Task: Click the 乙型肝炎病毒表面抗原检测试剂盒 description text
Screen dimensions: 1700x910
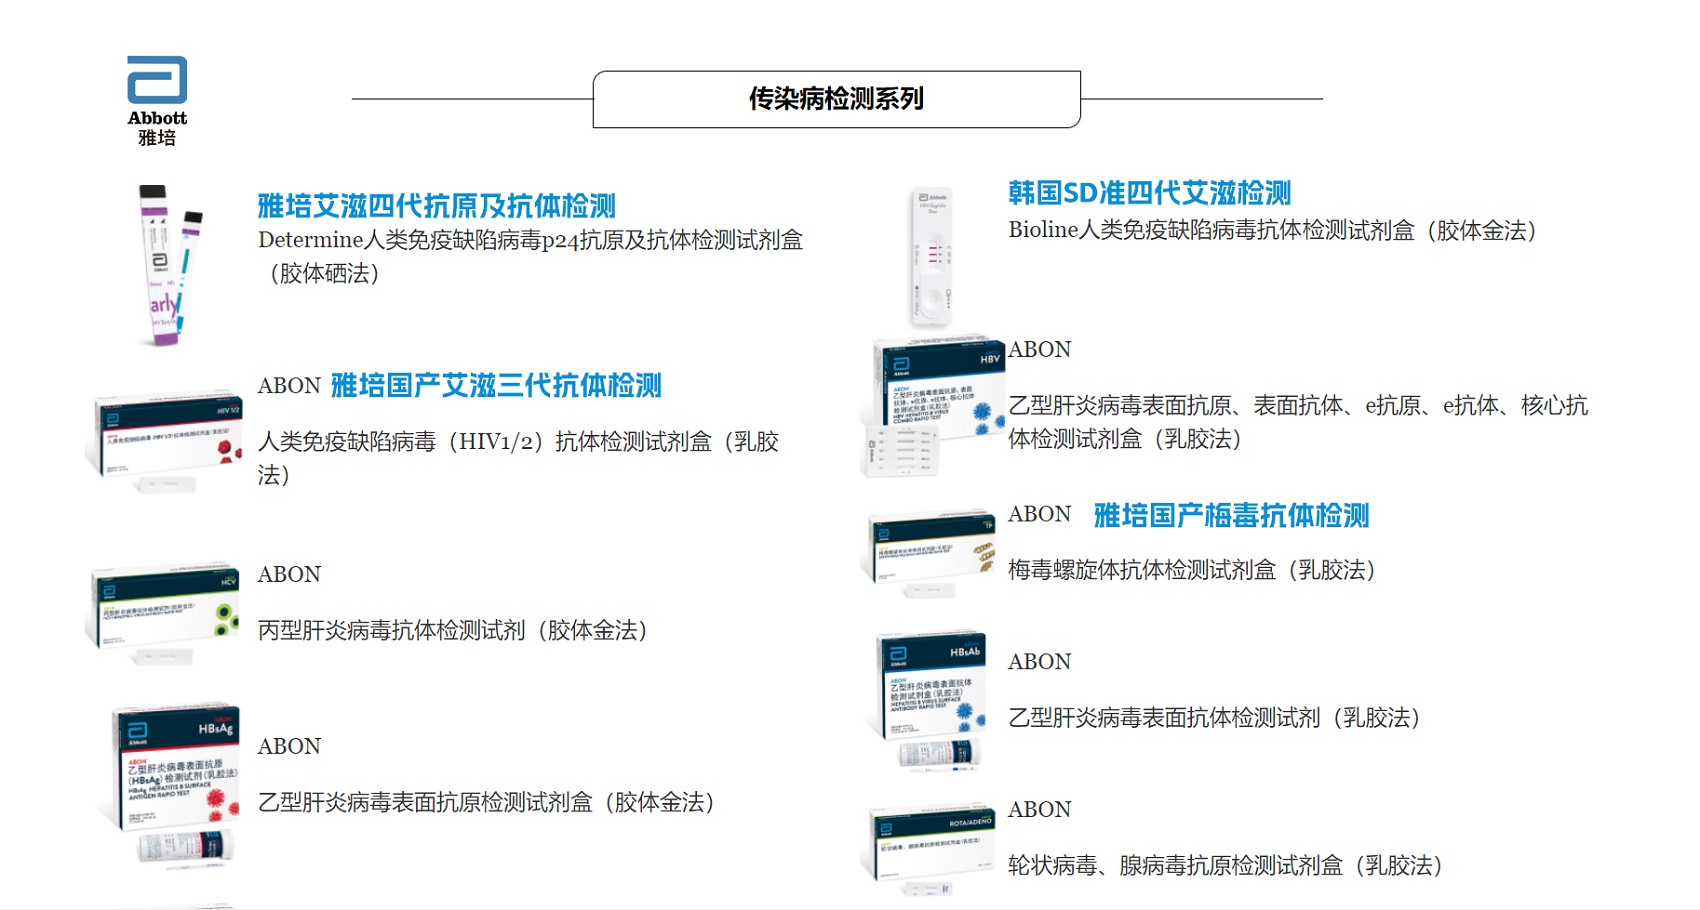Action: click(490, 800)
